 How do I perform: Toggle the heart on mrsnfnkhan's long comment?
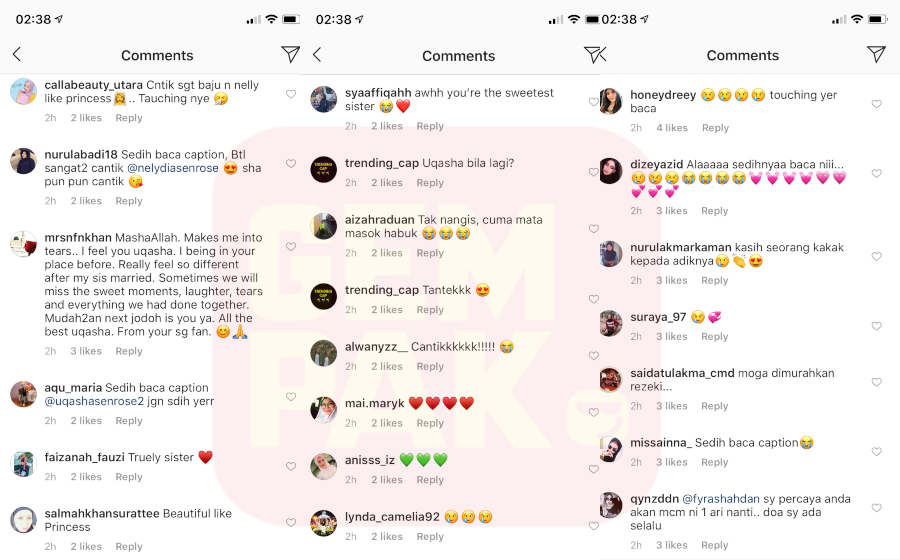point(291,247)
